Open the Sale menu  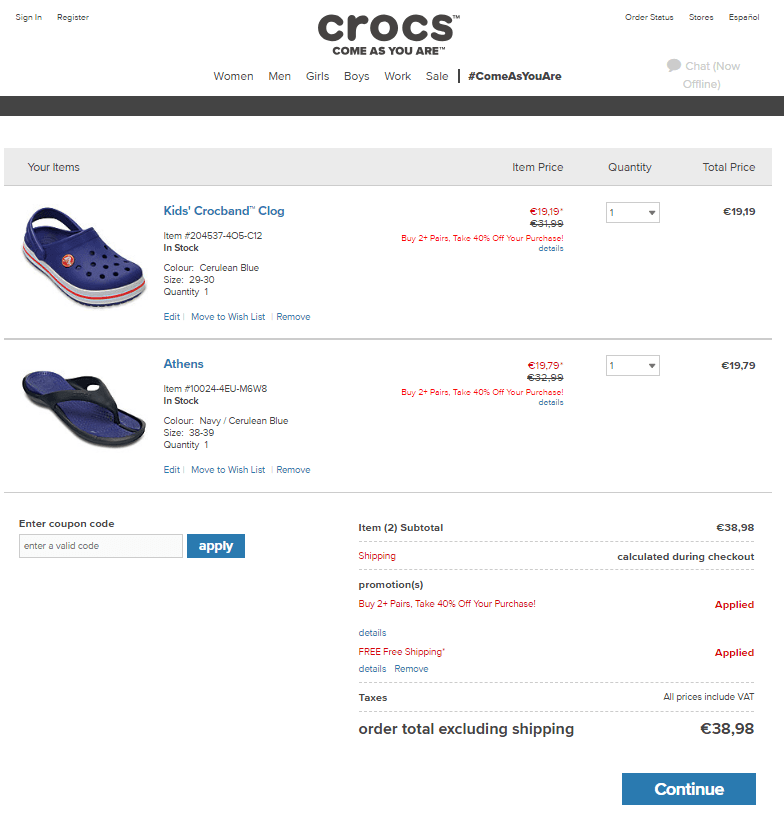coord(437,76)
